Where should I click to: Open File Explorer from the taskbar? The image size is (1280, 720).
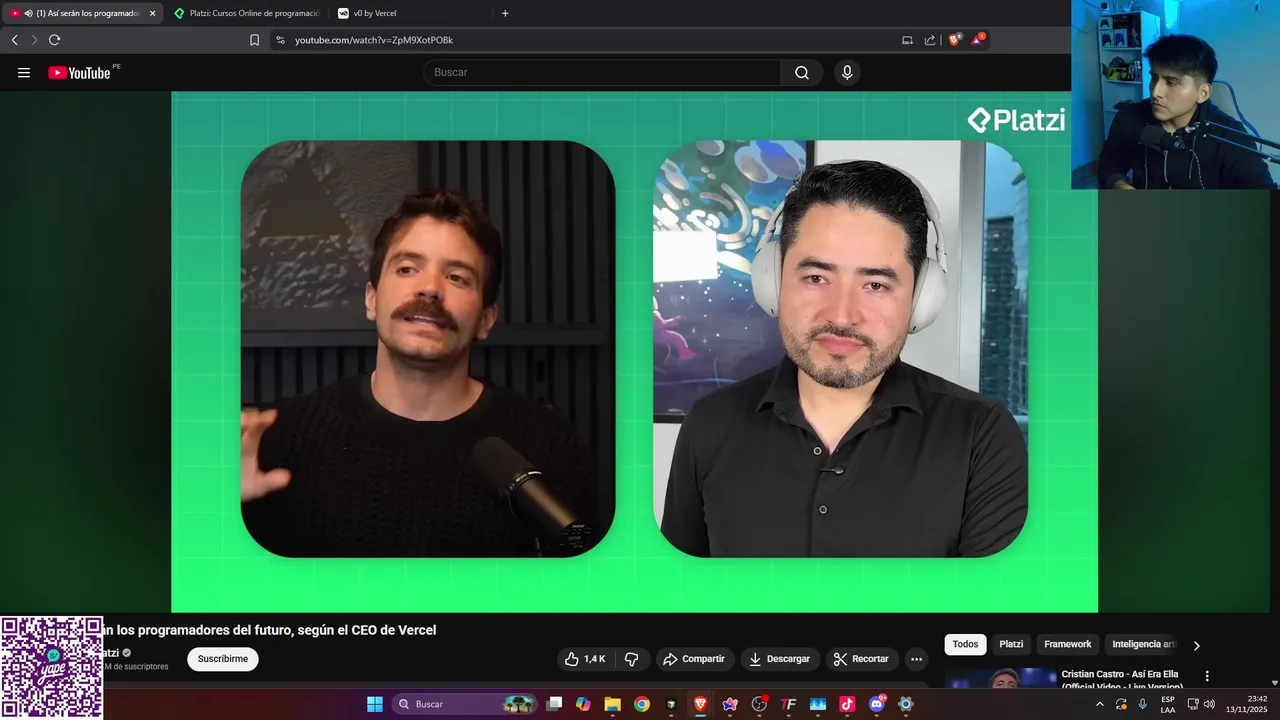point(612,704)
